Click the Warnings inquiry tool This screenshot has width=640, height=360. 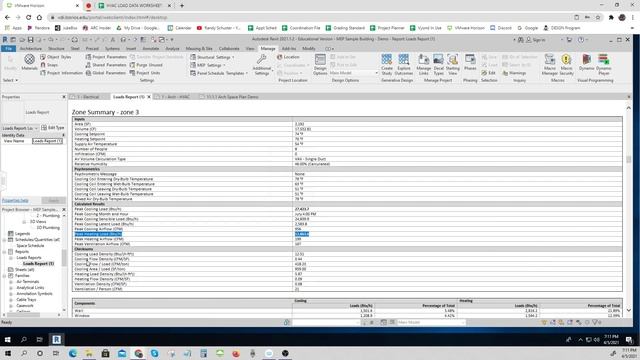514,73
